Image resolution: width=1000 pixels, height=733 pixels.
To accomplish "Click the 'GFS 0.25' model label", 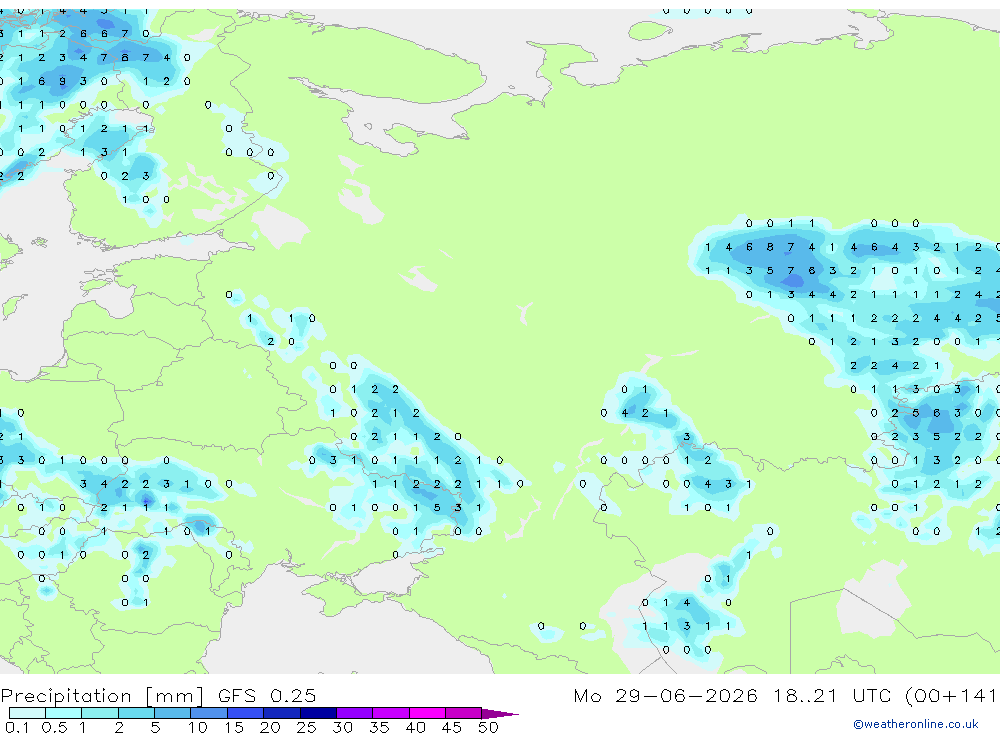I will coord(267,695).
